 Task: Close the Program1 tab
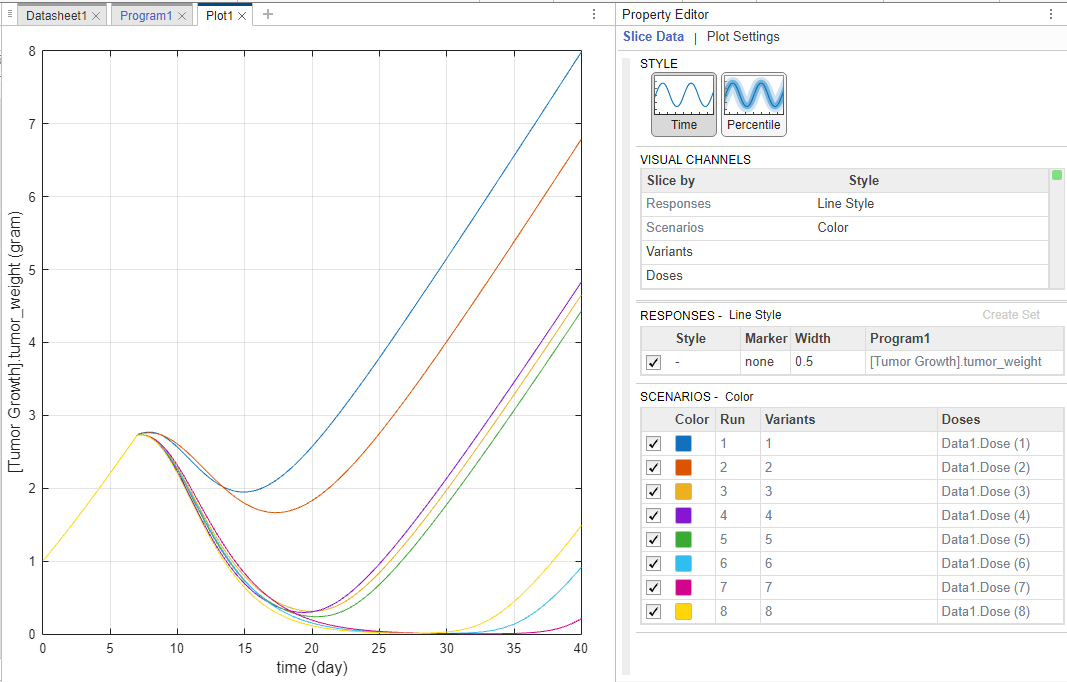coord(182,16)
